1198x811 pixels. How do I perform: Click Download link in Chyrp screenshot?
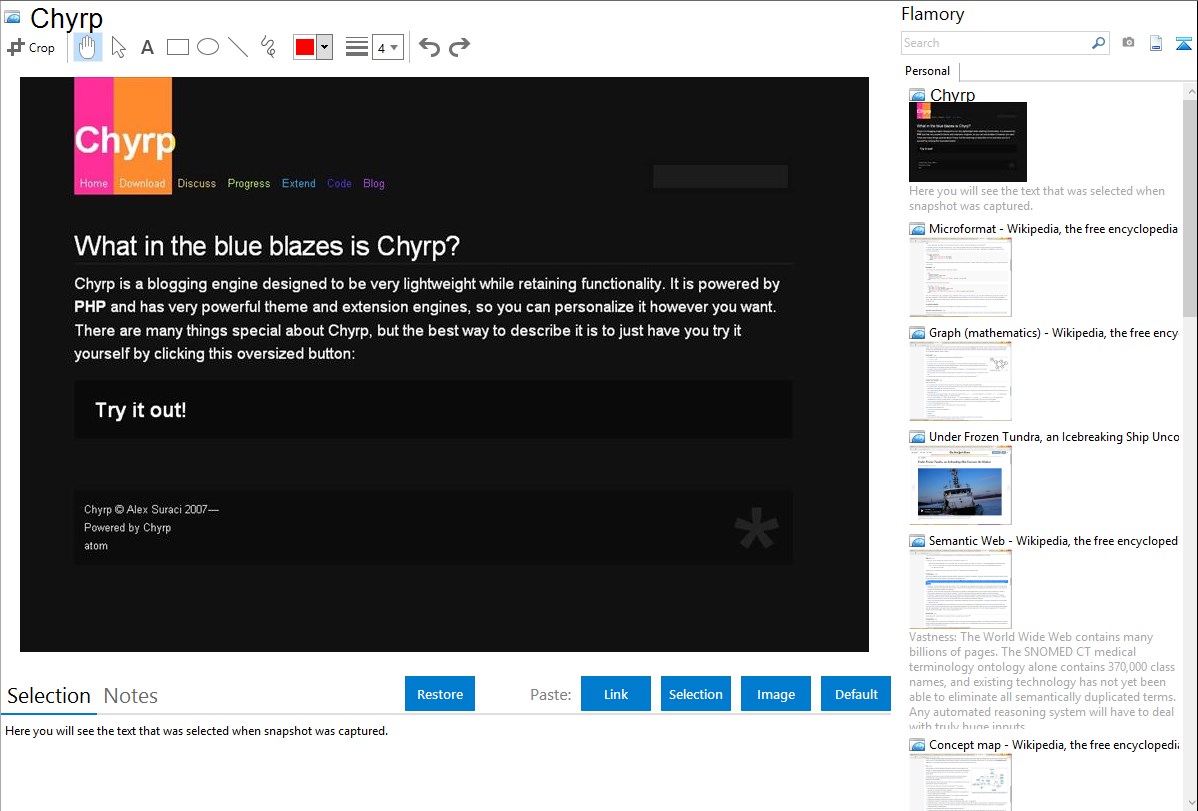tap(142, 183)
